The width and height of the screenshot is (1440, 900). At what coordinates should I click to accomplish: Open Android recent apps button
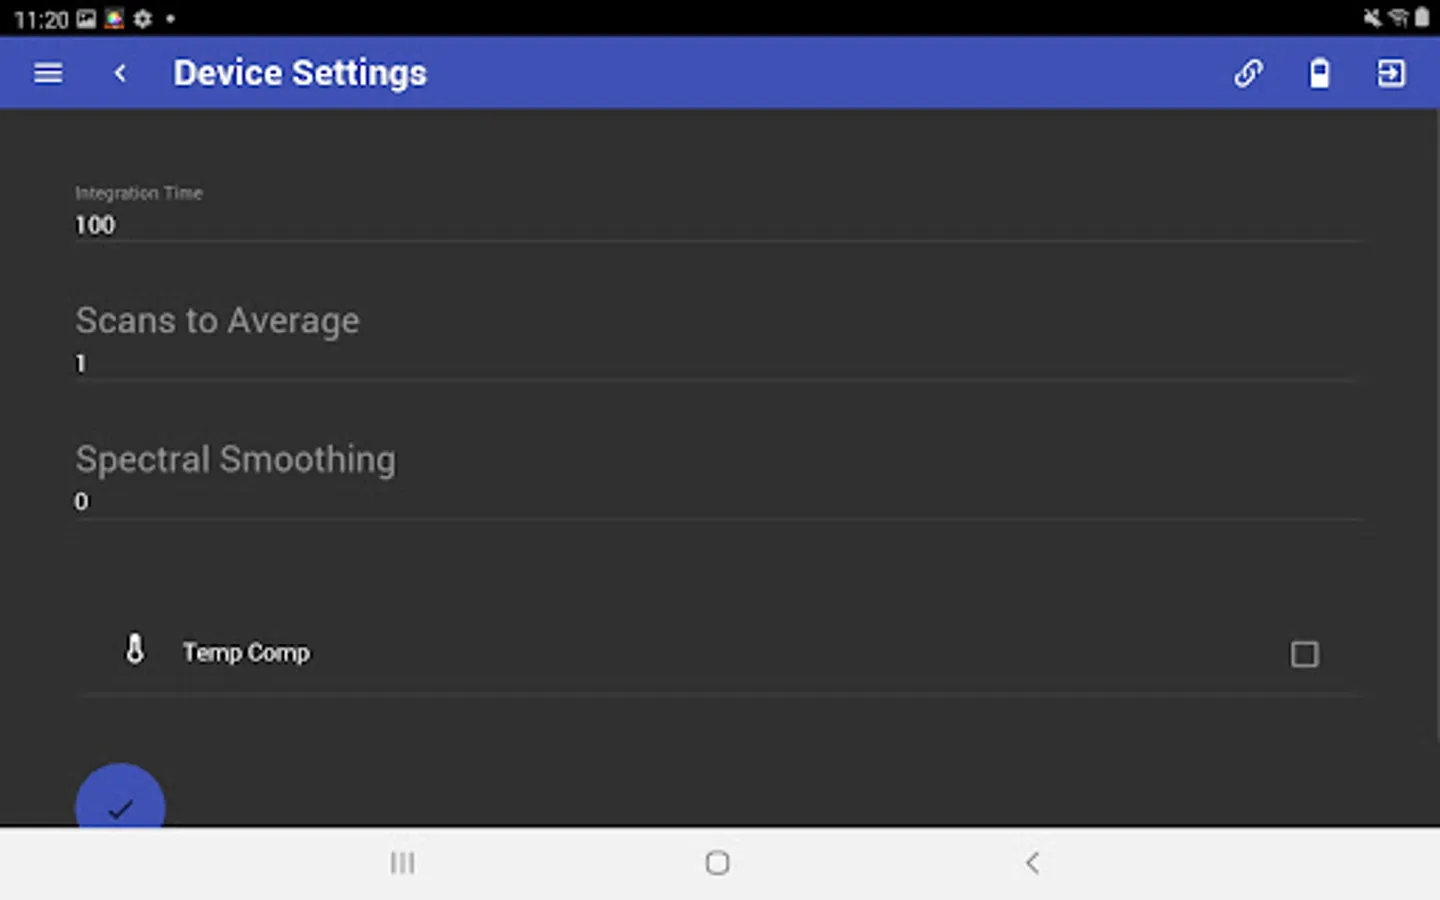point(402,862)
